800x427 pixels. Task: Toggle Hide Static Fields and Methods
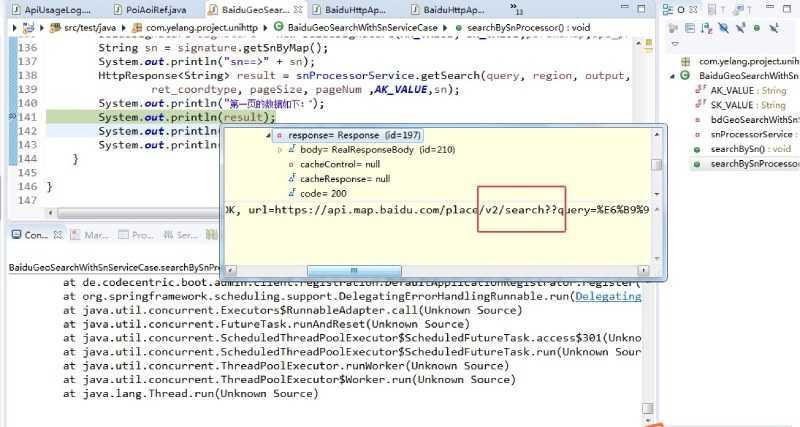(740, 28)
